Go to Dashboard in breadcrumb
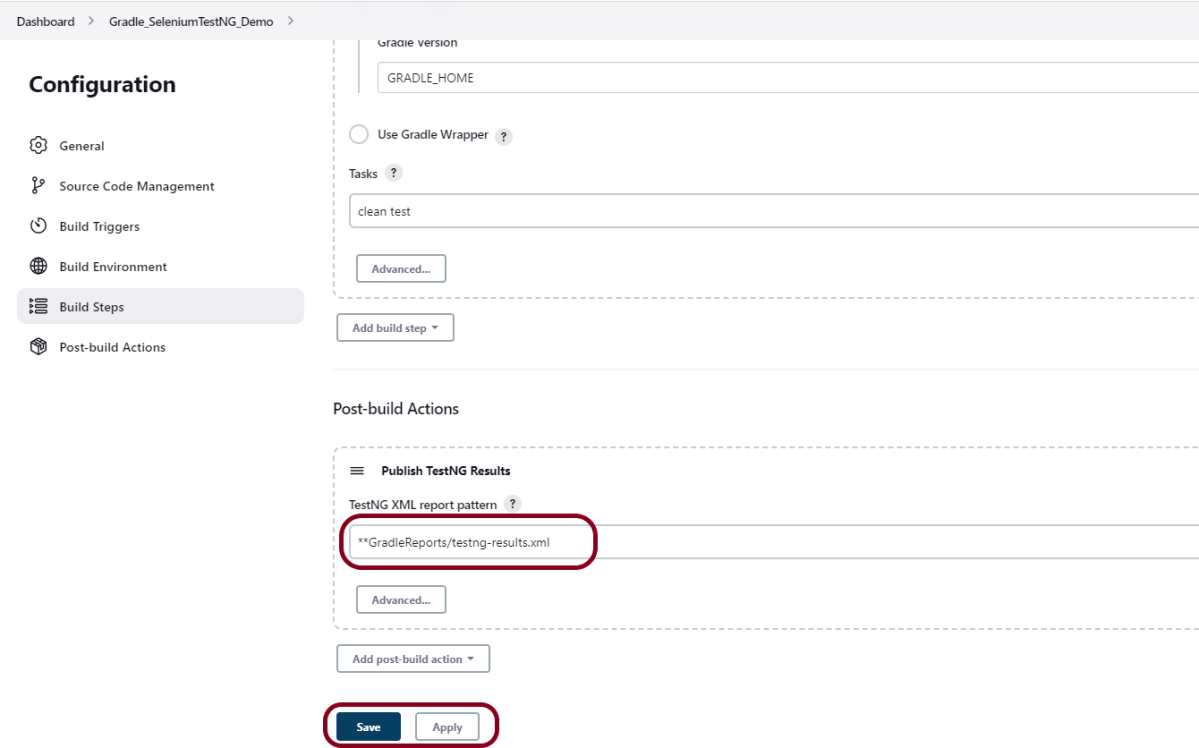The width and height of the screenshot is (1199, 748). pyautogui.click(x=45, y=22)
